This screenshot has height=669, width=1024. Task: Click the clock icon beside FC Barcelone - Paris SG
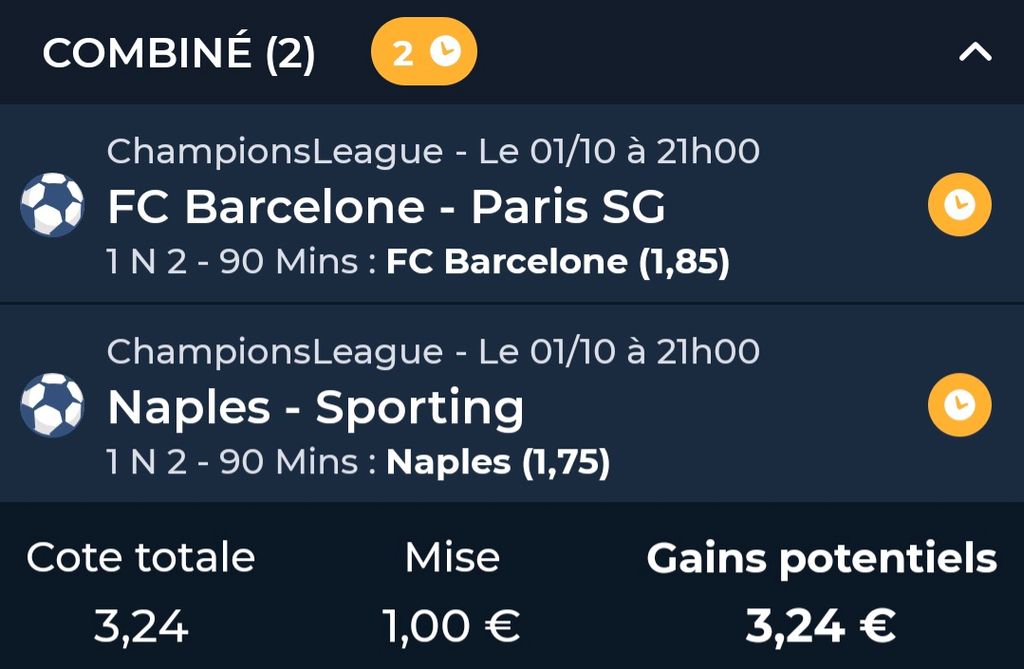click(x=959, y=205)
